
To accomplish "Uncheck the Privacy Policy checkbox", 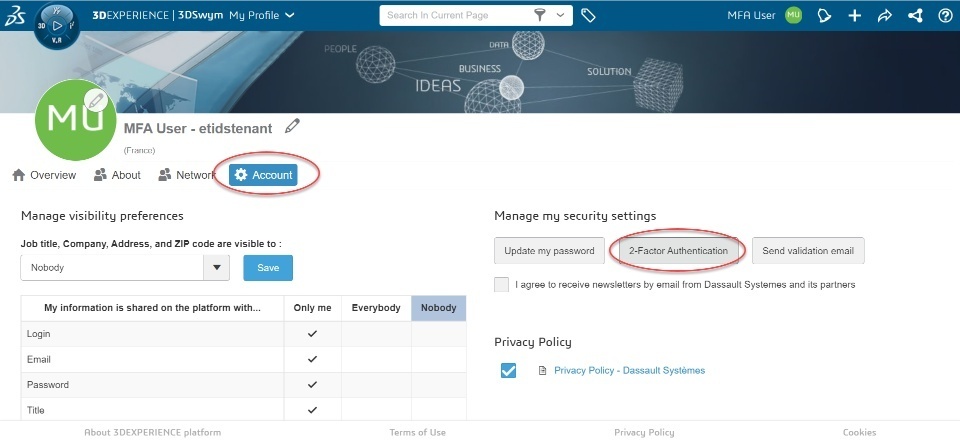I will coord(508,371).
